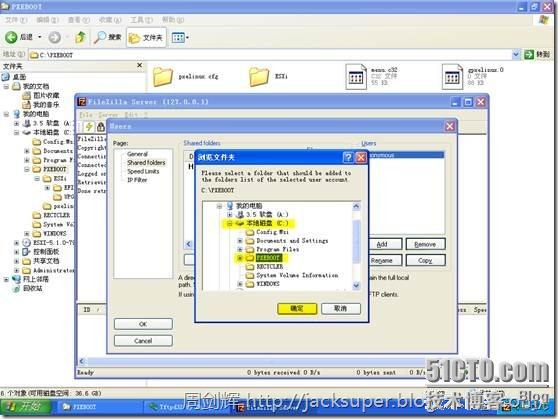Confirm with 确定 in browse folder dialog
Image resolution: width=558 pixels, height=419 pixels.
pos(297,308)
